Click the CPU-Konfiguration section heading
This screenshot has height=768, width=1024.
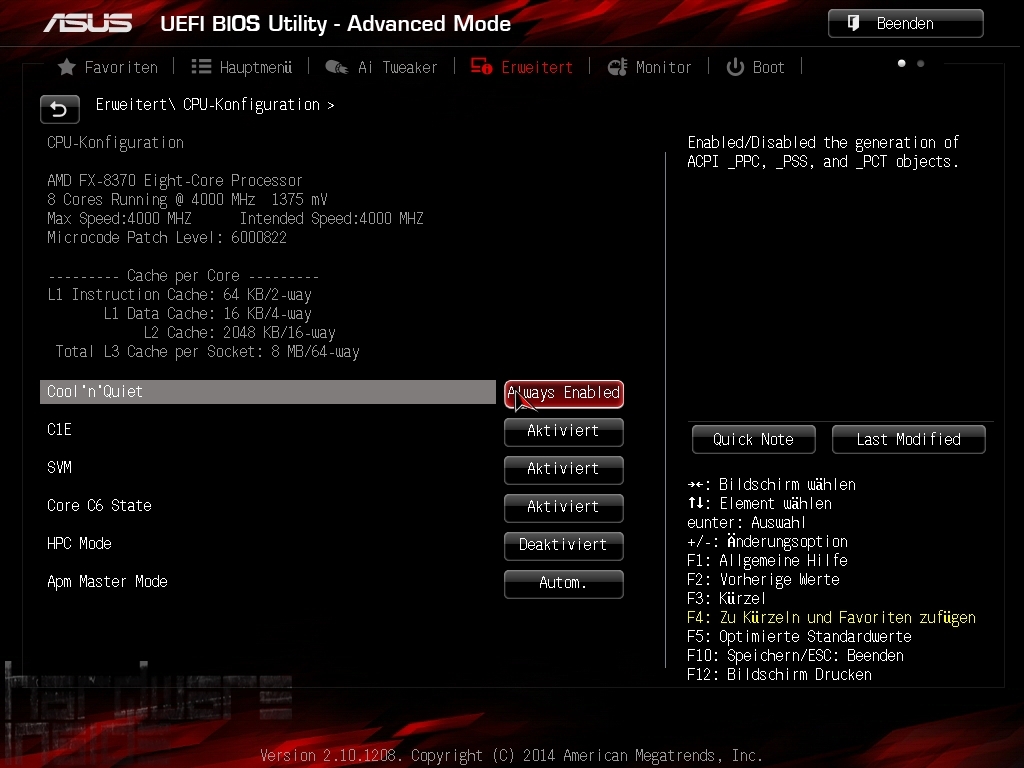(116, 142)
